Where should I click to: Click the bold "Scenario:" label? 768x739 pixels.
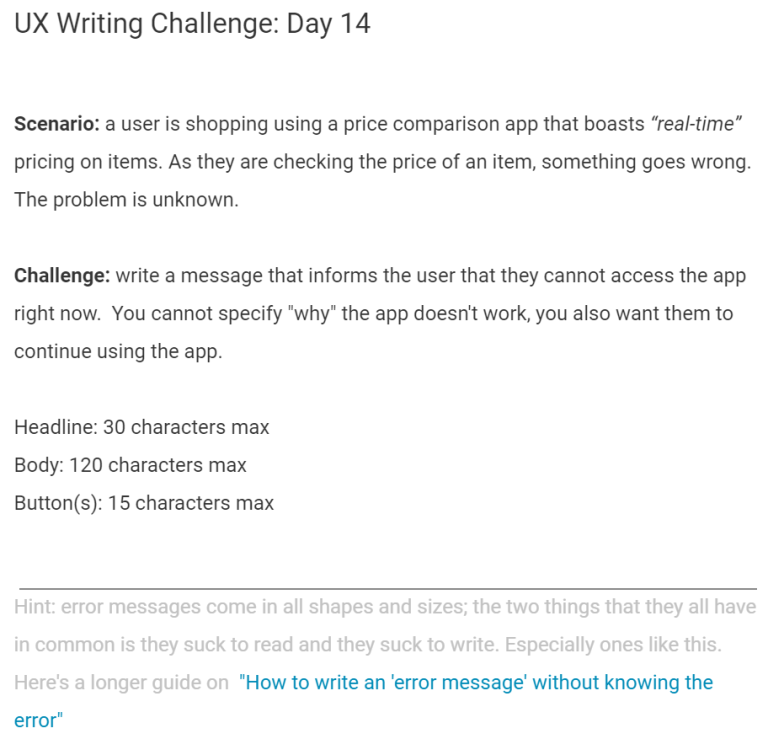(56, 124)
